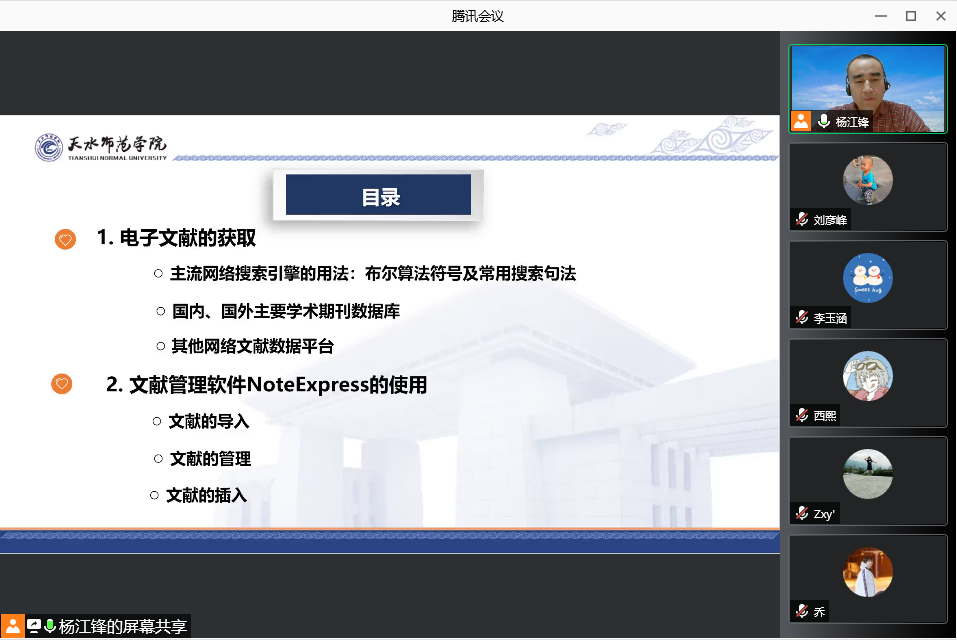Select 刘彦峰's toddler avatar
957x640 pixels.
point(867,180)
